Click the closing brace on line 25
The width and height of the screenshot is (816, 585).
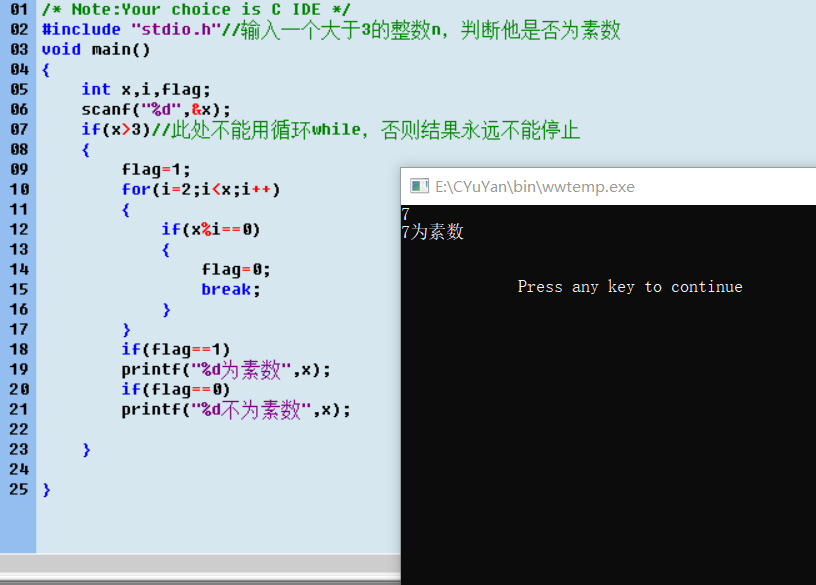pos(46,490)
